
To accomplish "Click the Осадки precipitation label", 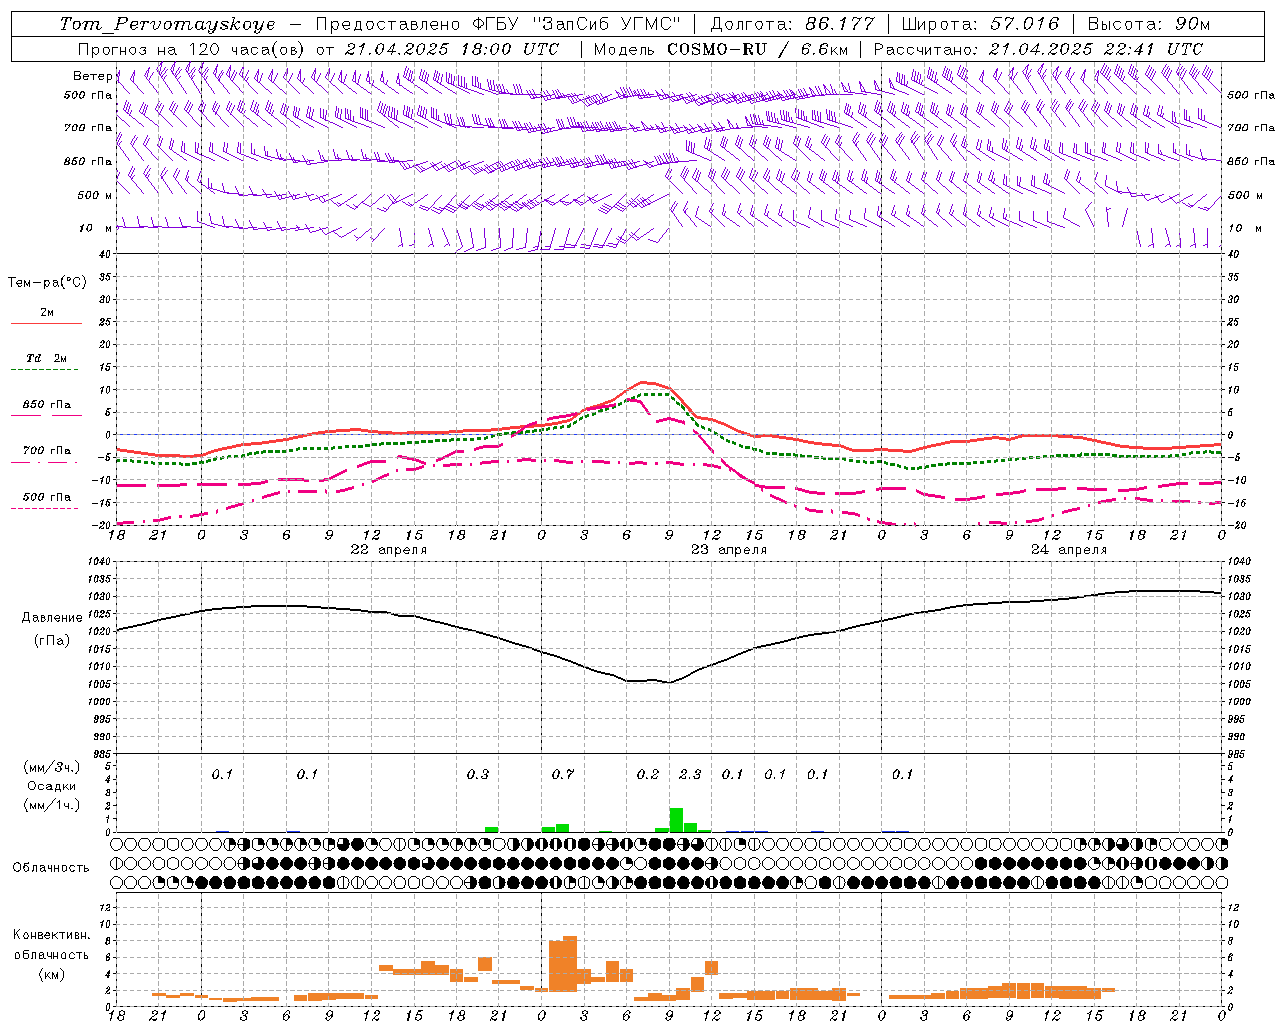I will [51, 786].
